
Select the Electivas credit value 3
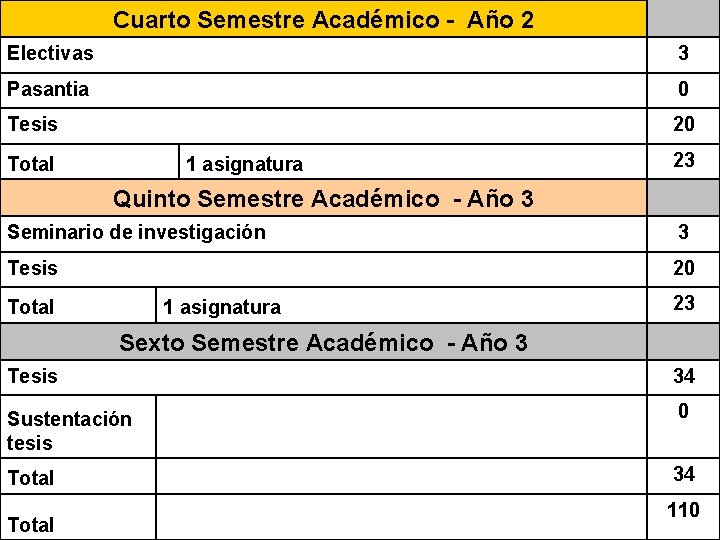click(683, 53)
